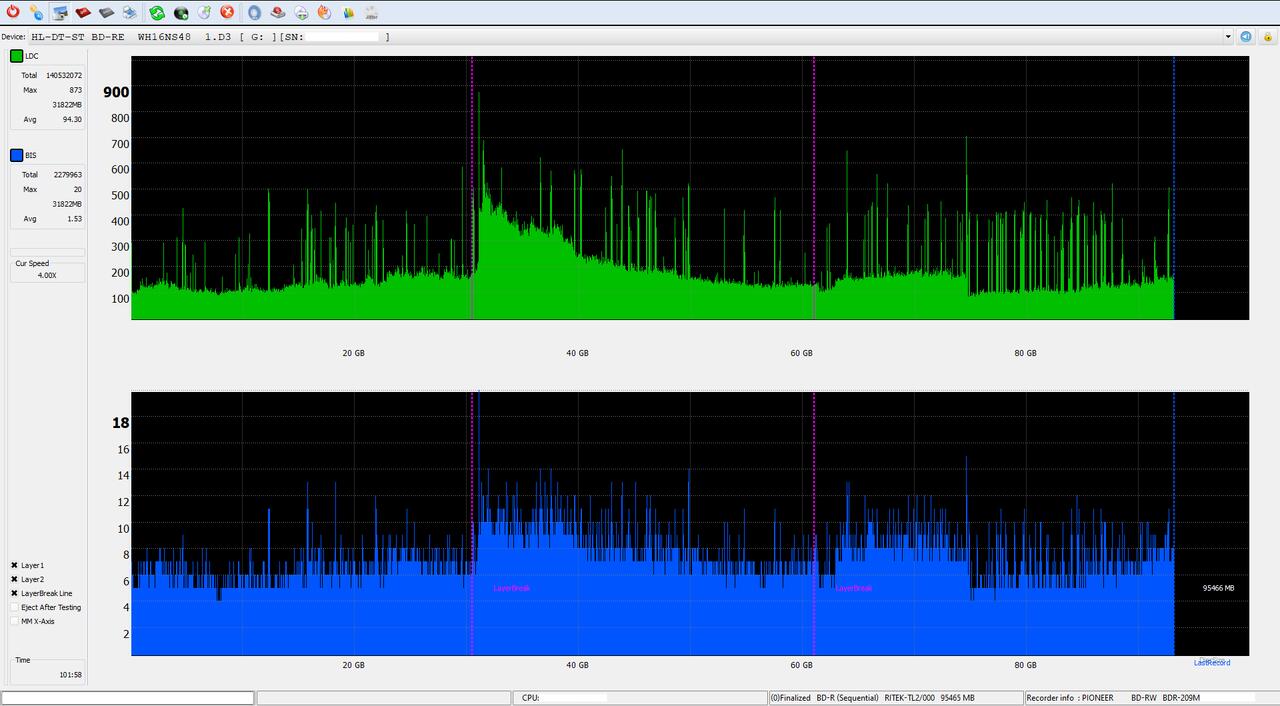Viewport: 1280px width, 706px height.
Task: Click the BIS Avg value 1.53
Action: click(75, 218)
